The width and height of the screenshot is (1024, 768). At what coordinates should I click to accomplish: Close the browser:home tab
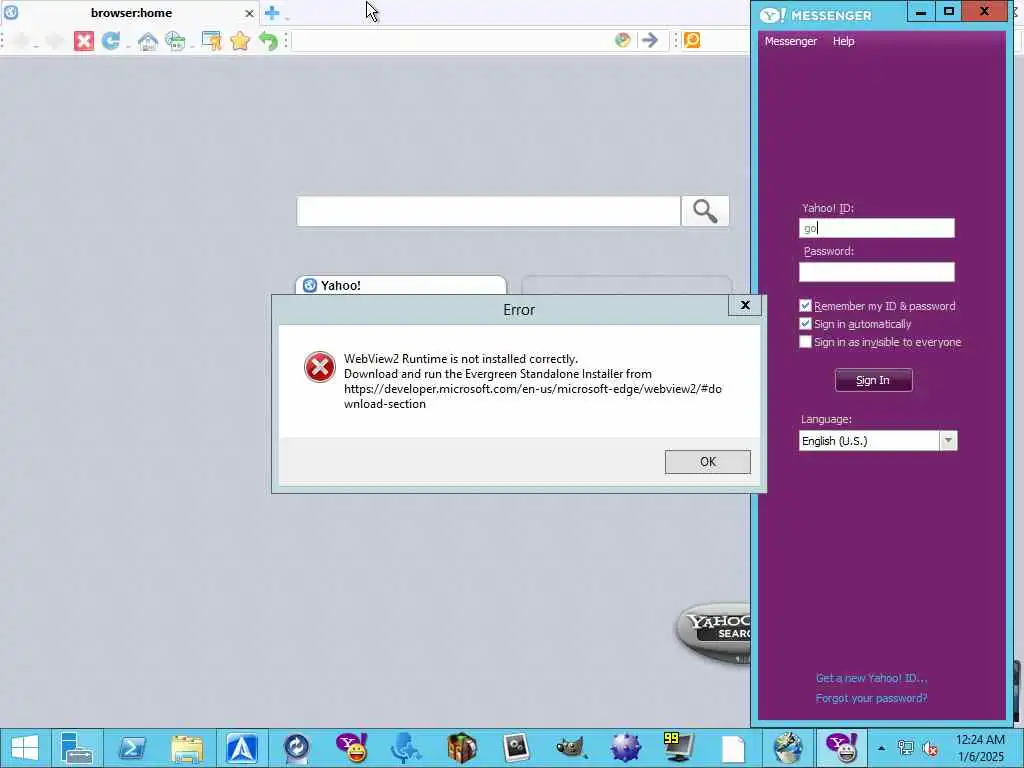click(249, 13)
